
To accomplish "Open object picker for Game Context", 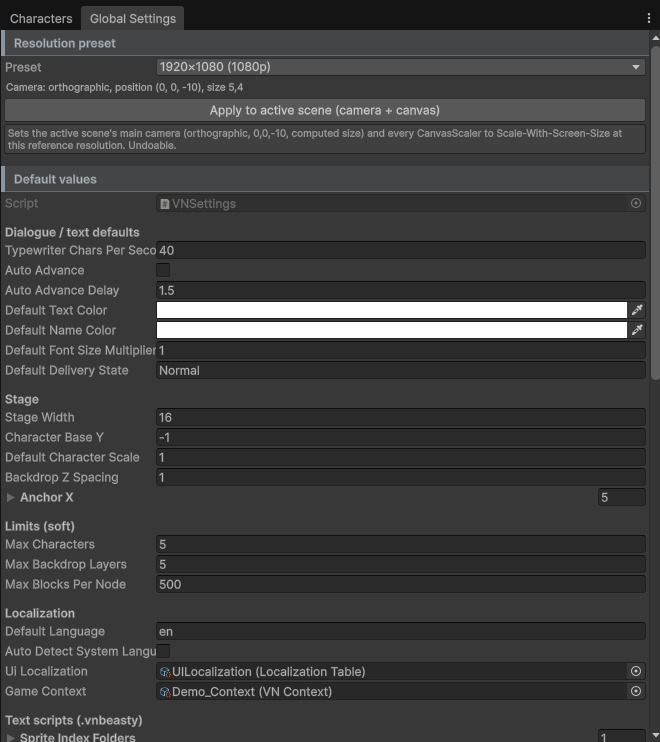I will pos(635,691).
